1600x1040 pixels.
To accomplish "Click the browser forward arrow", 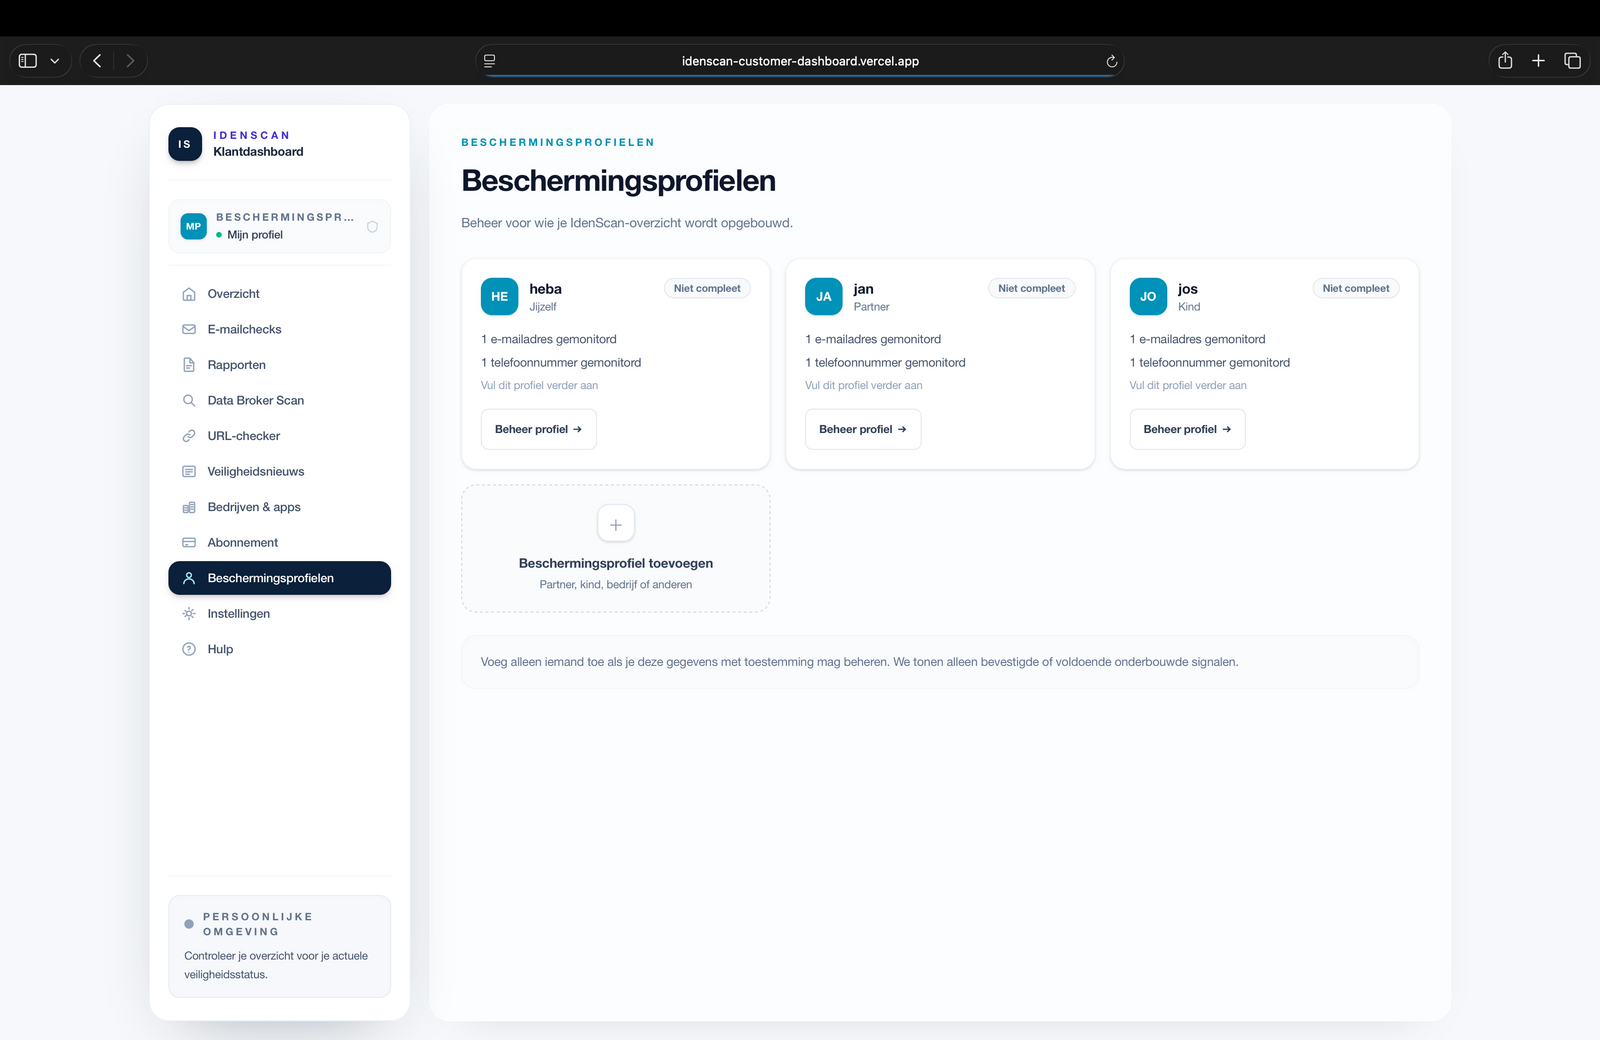I will pyautogui.click(x=130, y=61).
